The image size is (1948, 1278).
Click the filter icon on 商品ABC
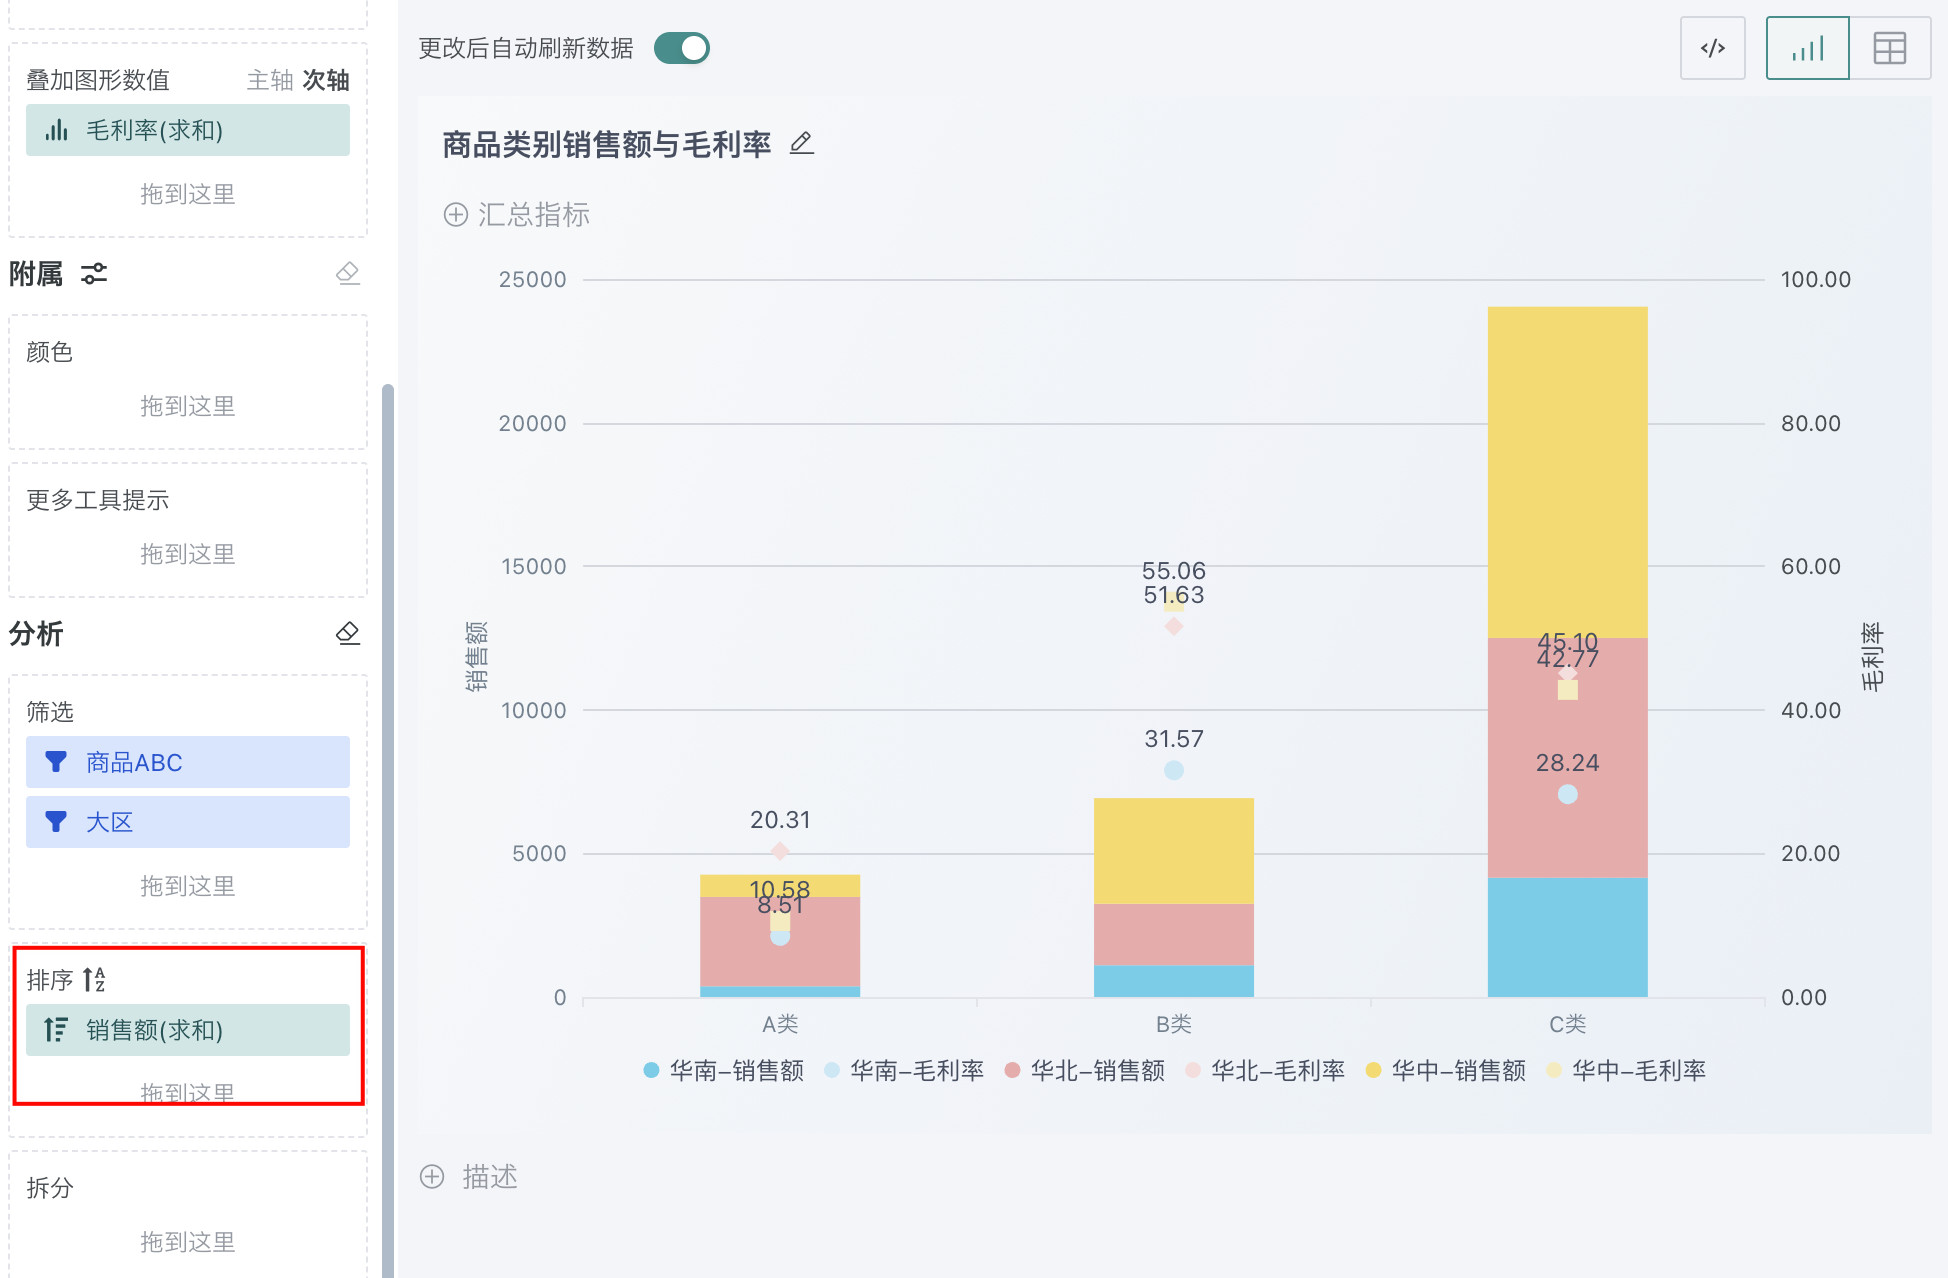56,762
